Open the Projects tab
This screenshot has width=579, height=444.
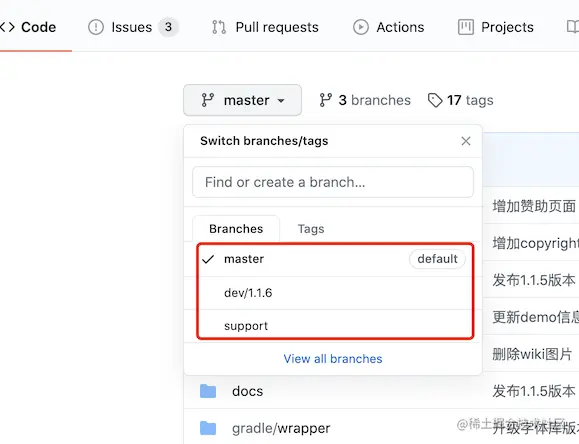click(x=496, y=27)
